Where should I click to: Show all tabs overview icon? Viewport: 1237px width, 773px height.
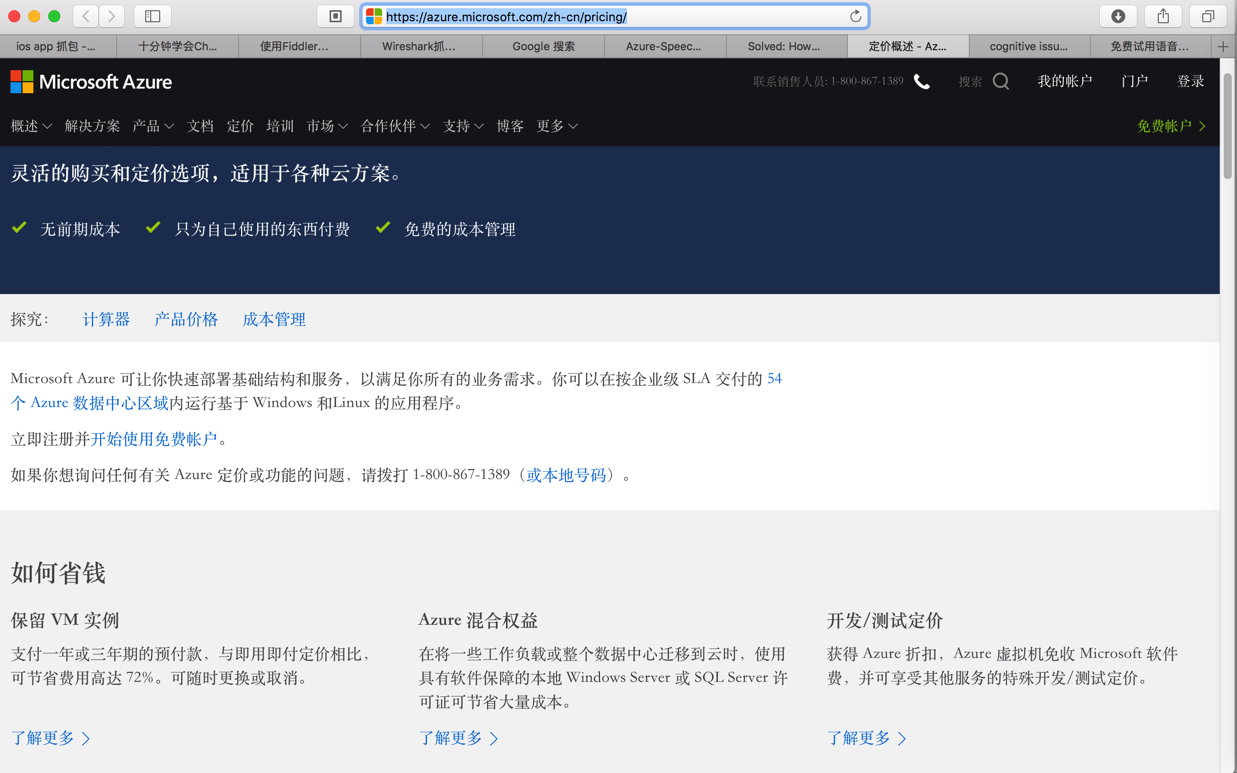pos(1208,16)
